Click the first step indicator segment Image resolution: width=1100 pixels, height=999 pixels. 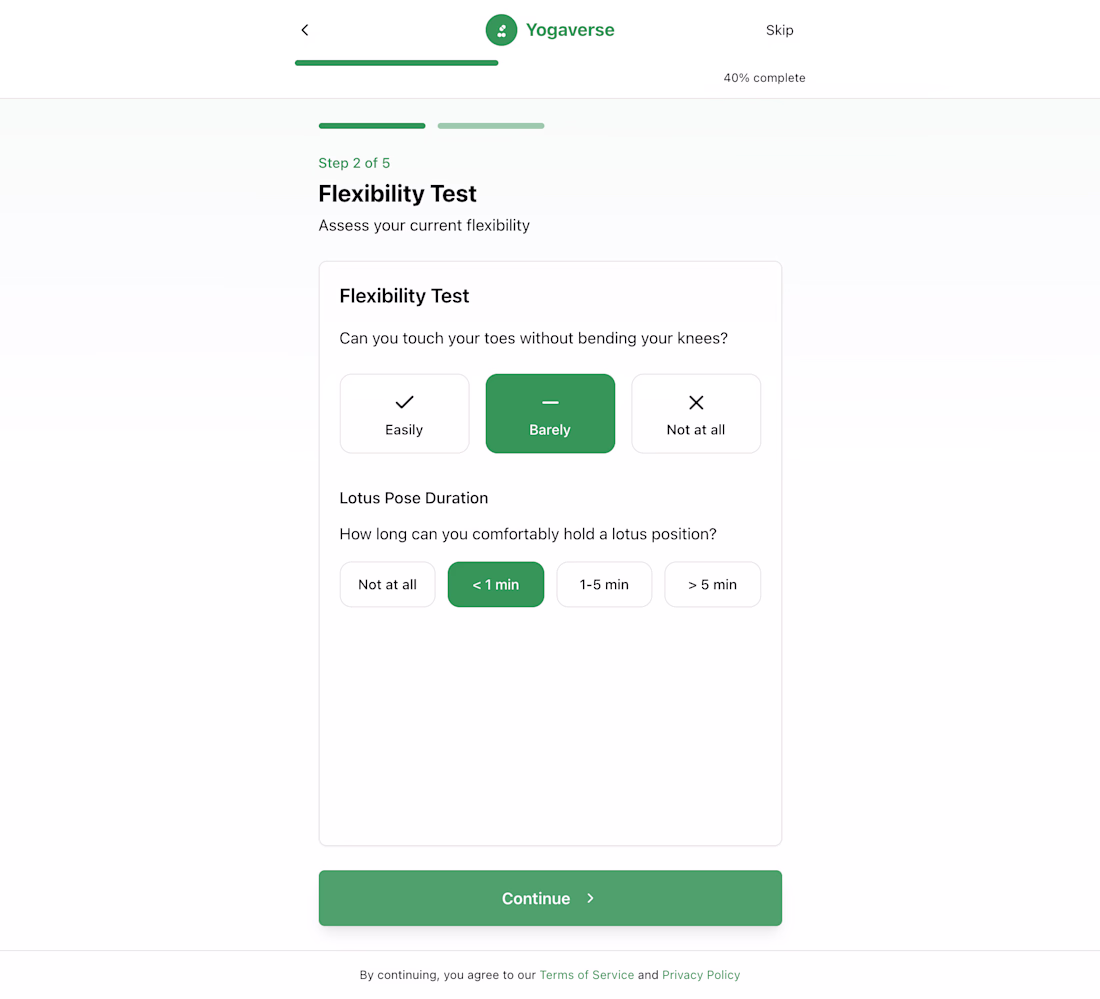(372, 126)
